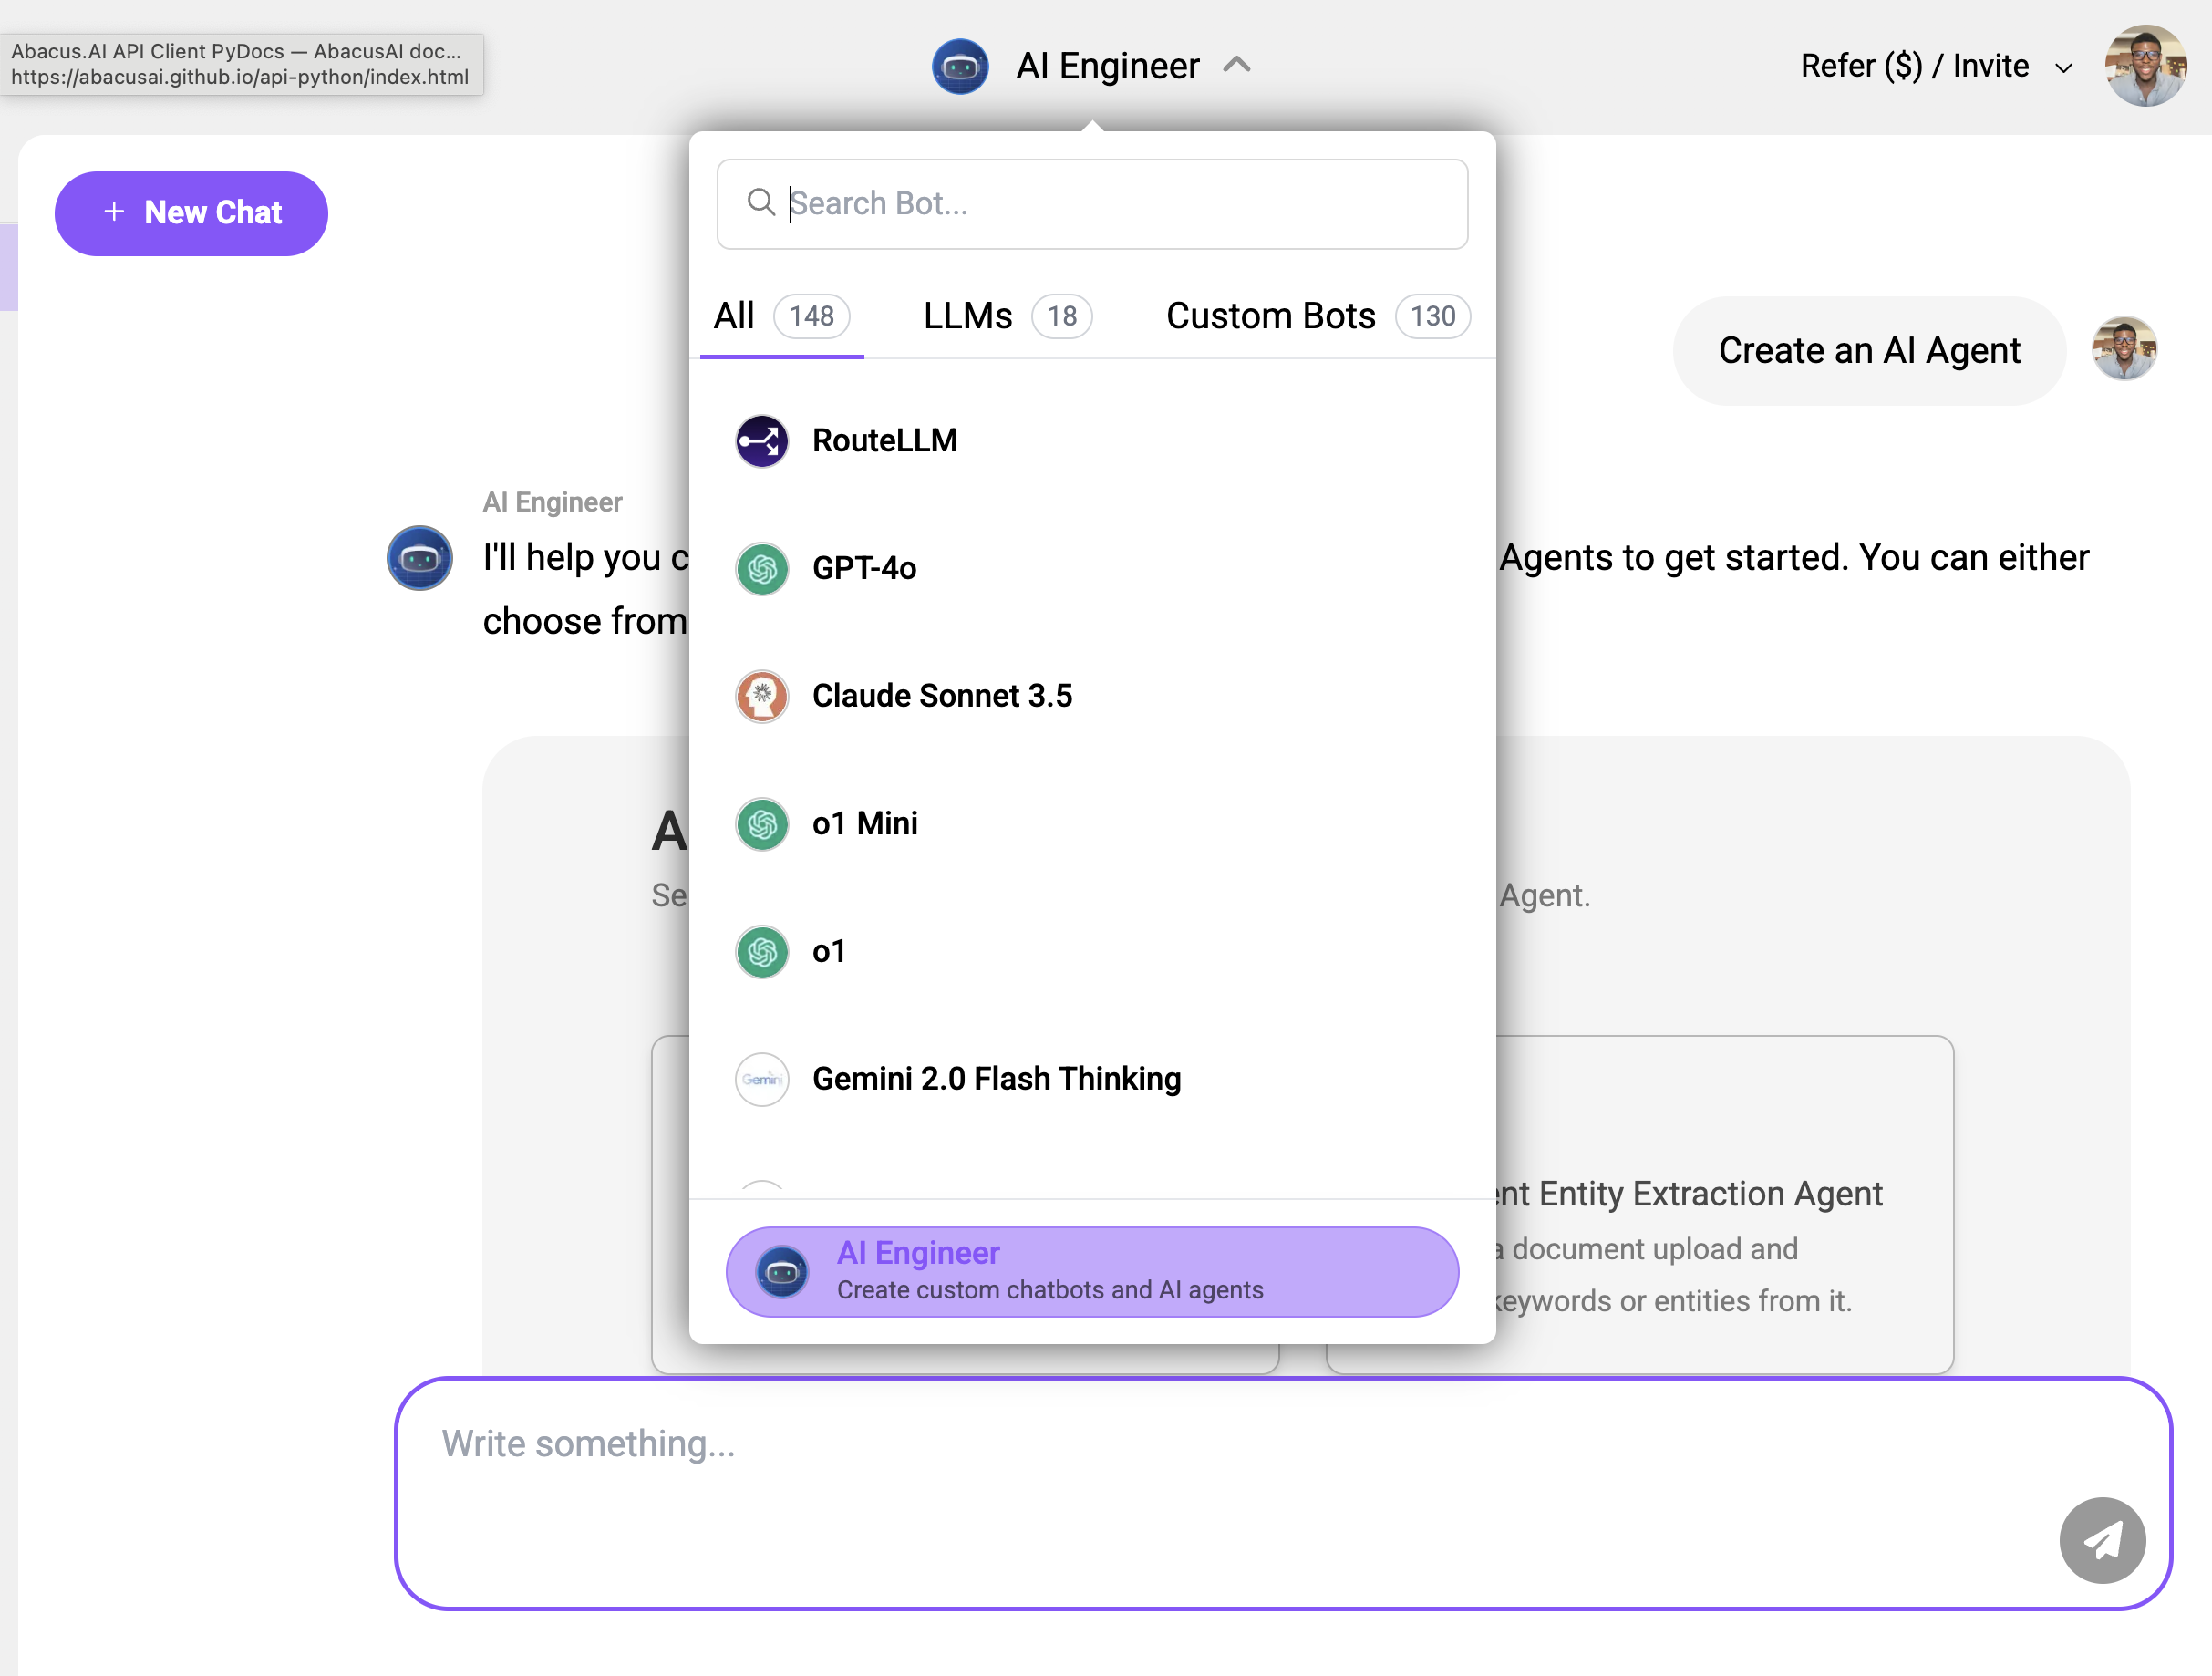This screenshot has height=1676, width=2212.
Task: Click the AI Engineer avatar beside the reply
Action: click(x=420, y=557)
